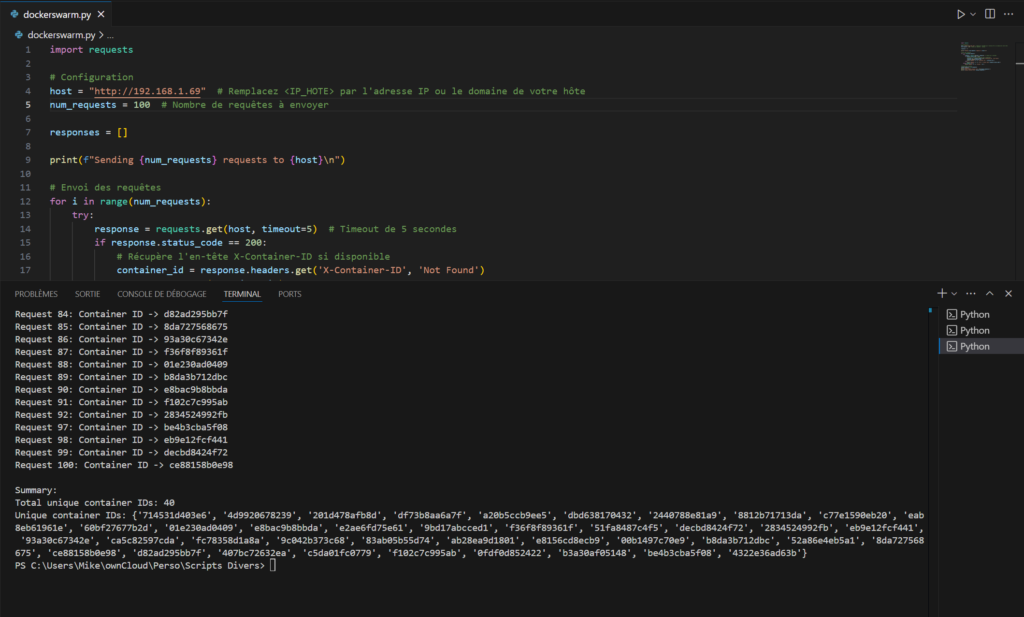
Task: Open the SORTIE panel tab
Action: (88, 294)
